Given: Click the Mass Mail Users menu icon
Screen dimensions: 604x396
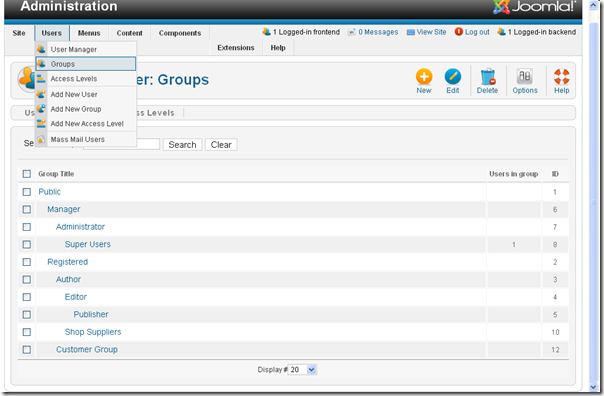Looking at the screenshot, I should click(x=41, y=139).
